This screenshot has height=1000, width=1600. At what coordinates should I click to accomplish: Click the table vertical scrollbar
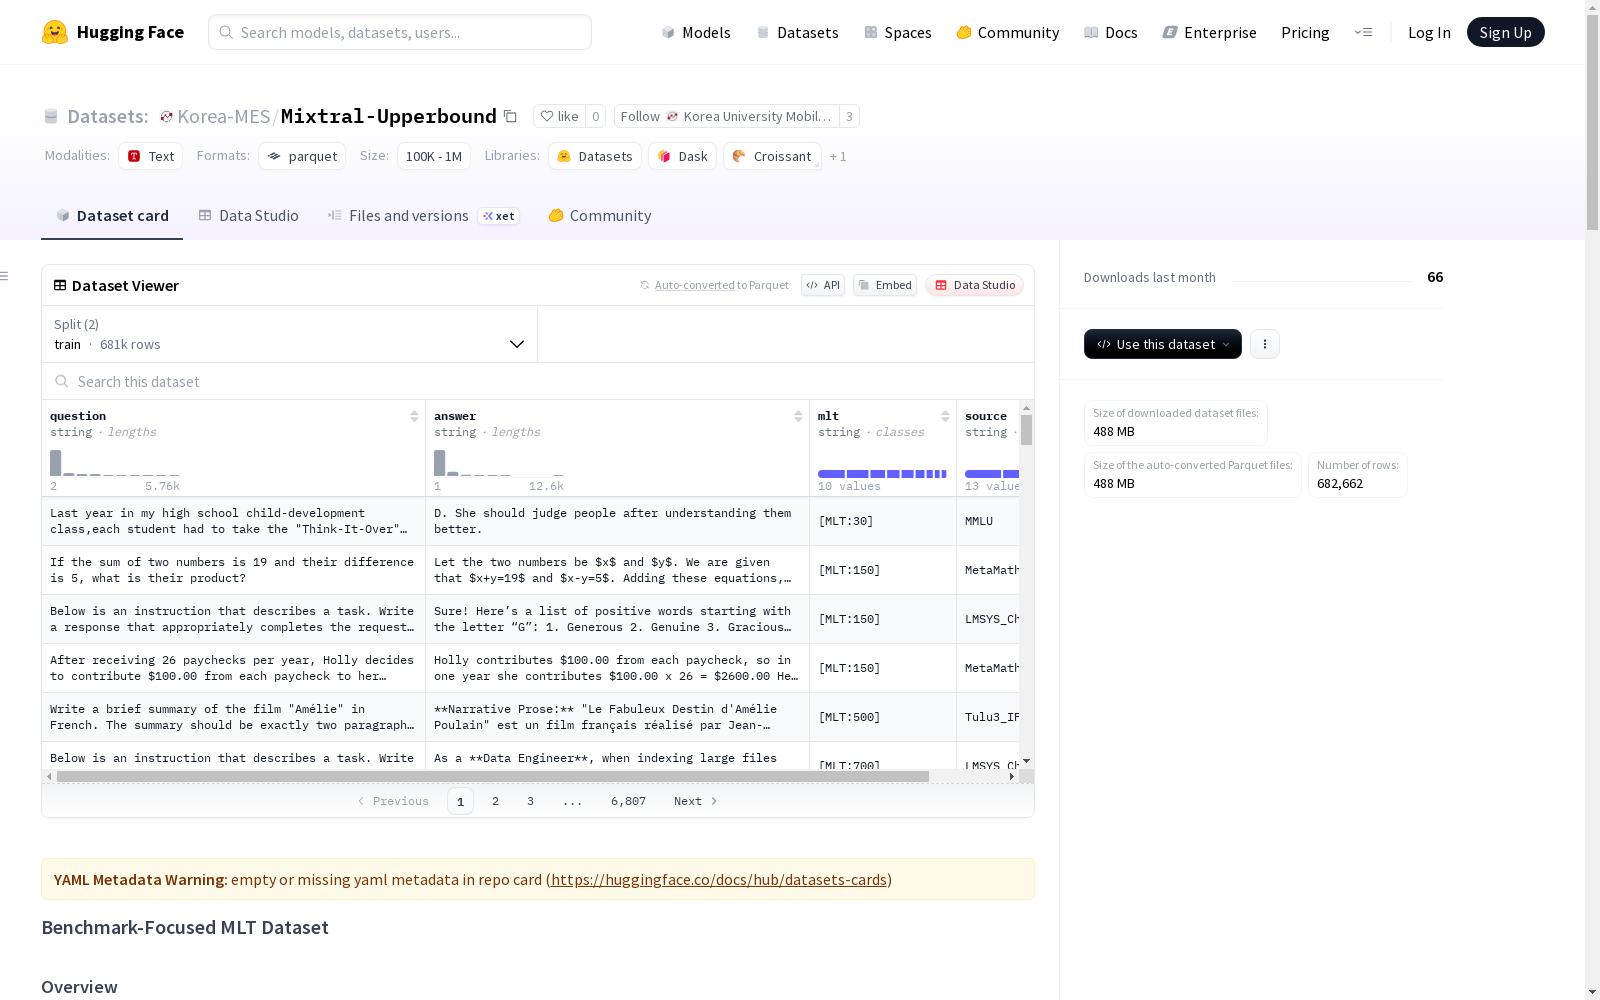pos(1026,430)
